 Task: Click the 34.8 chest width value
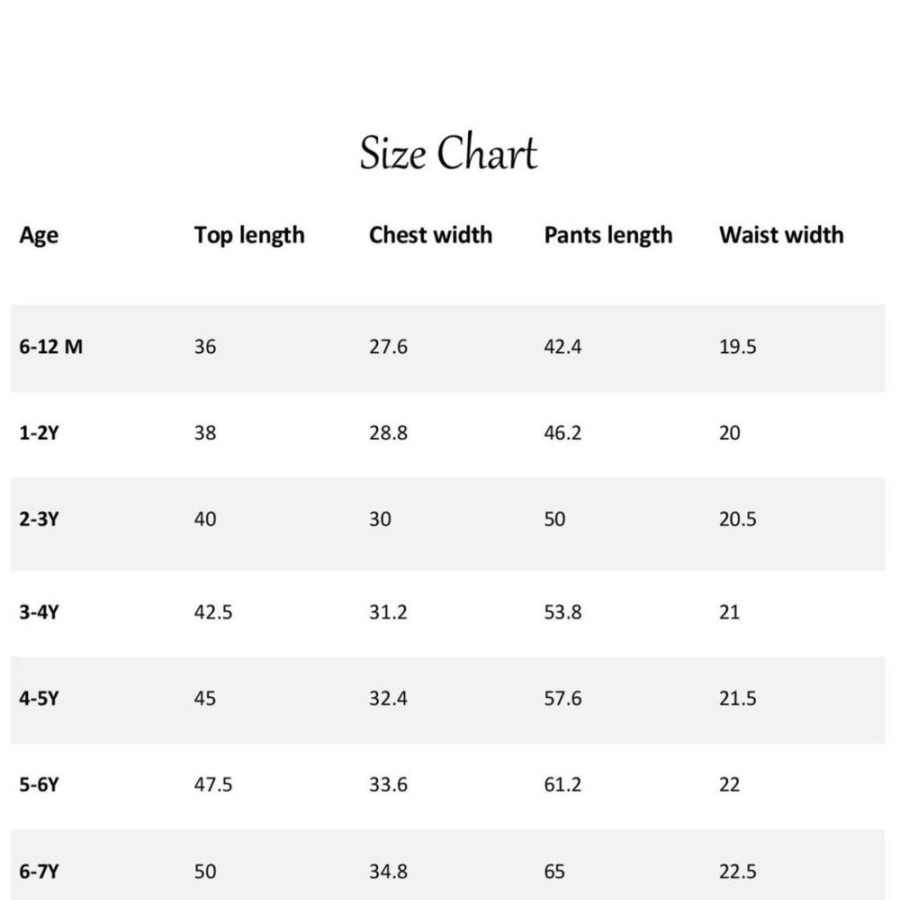click(388, 871)
